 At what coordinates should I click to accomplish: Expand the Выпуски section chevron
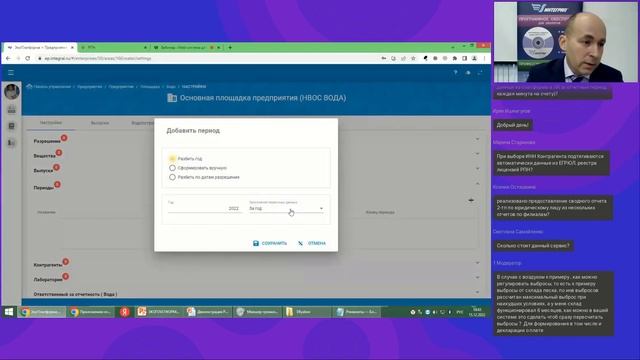477,169
